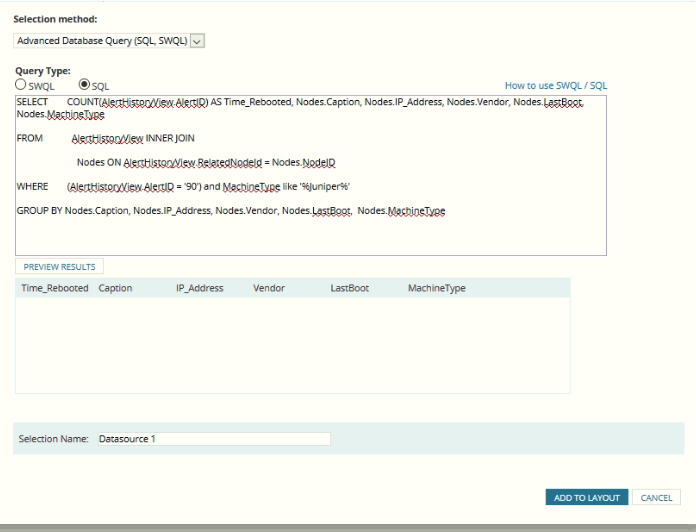Image resolution: width=696 pixels, height=532 pixels.
Task: Click the Query Type label
Action: (x=43, y=71)
